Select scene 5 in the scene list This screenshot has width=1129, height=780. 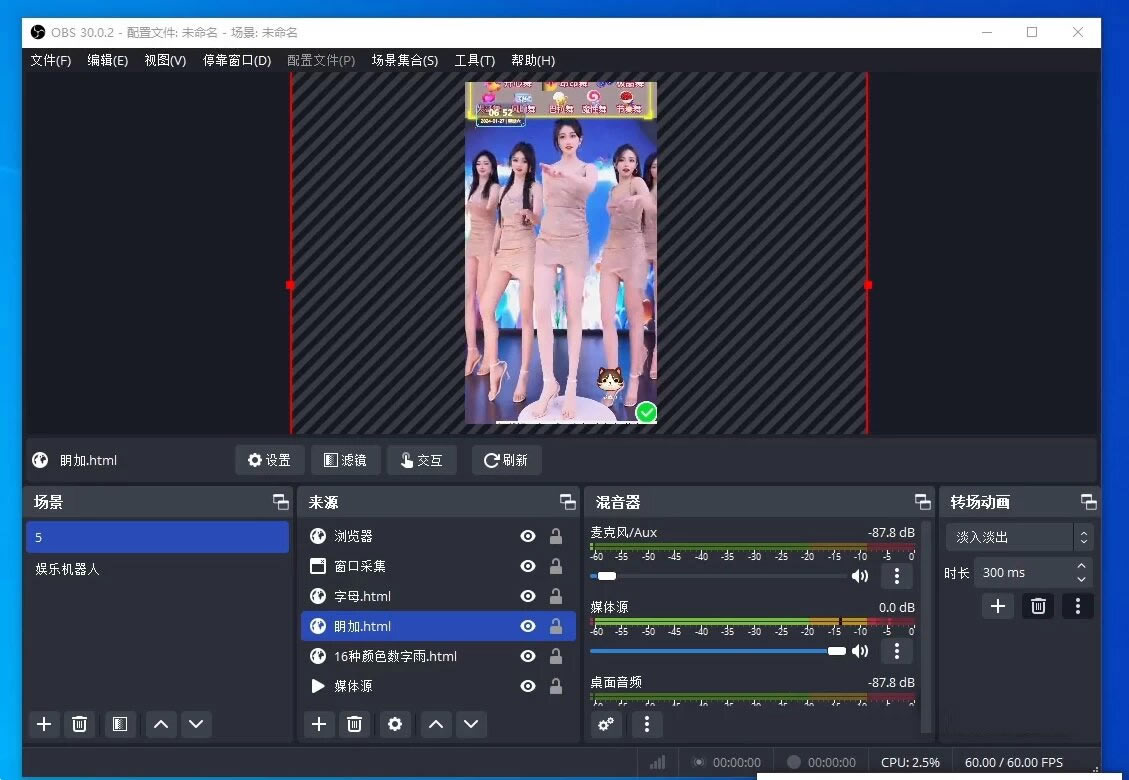tap(157, 537)
